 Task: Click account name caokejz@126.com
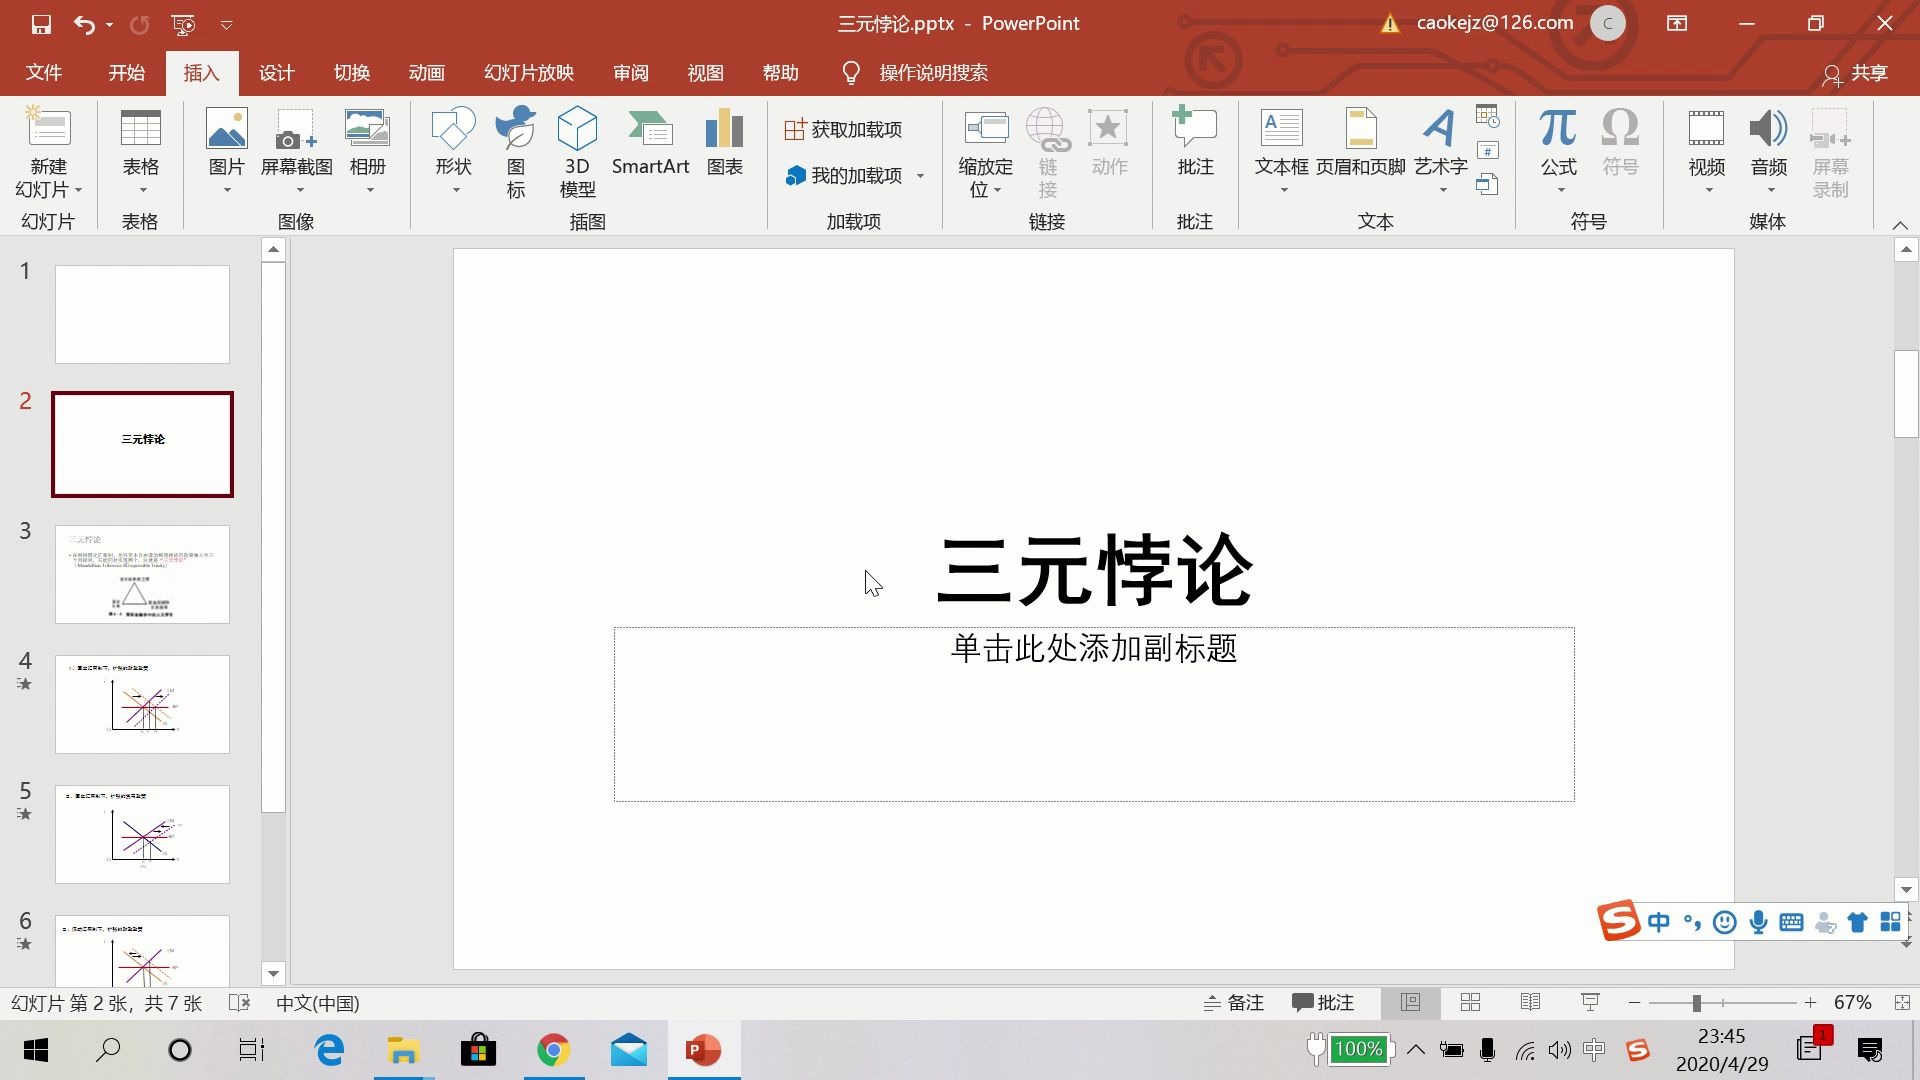point(1494,23)
